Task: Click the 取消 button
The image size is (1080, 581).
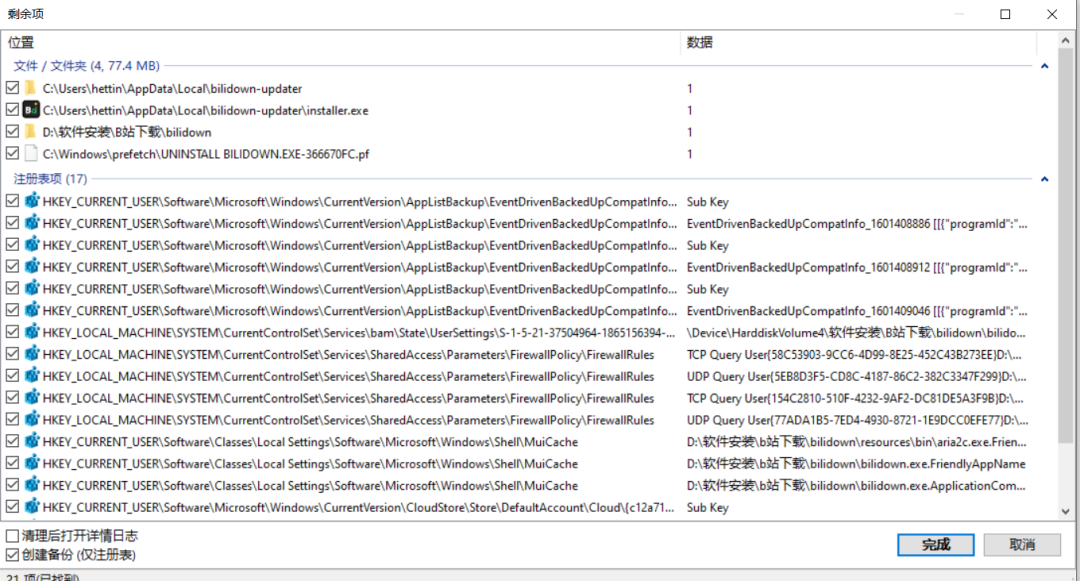Action: pos(1022,545)
